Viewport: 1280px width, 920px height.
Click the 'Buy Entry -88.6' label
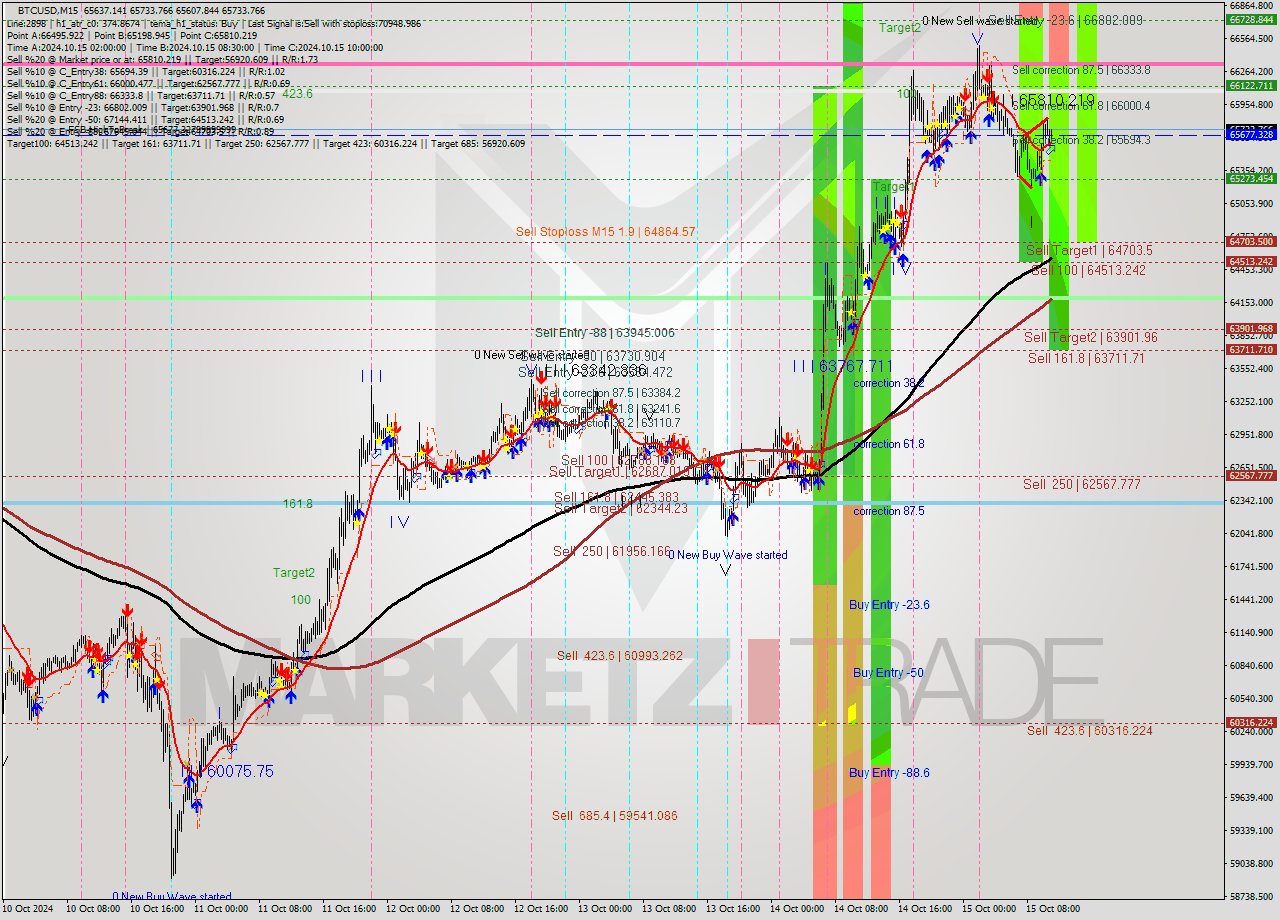(889, 773)
